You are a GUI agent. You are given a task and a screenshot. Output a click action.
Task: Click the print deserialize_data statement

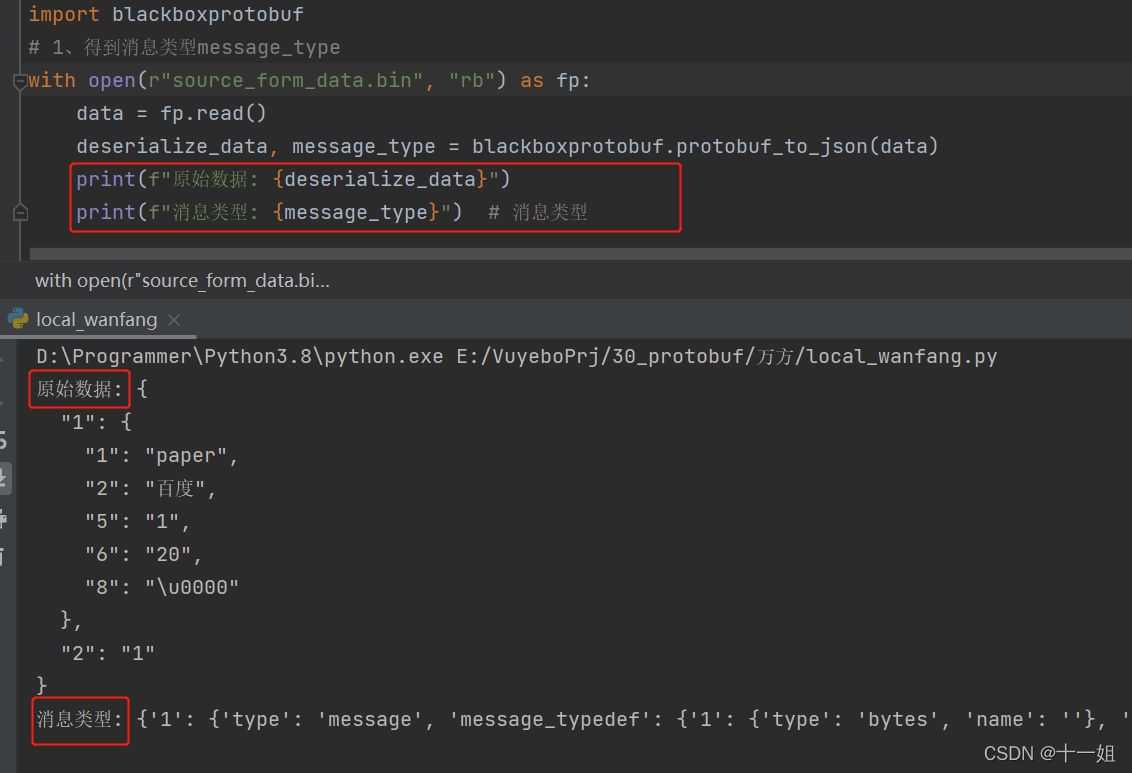[x=293, y=179]
